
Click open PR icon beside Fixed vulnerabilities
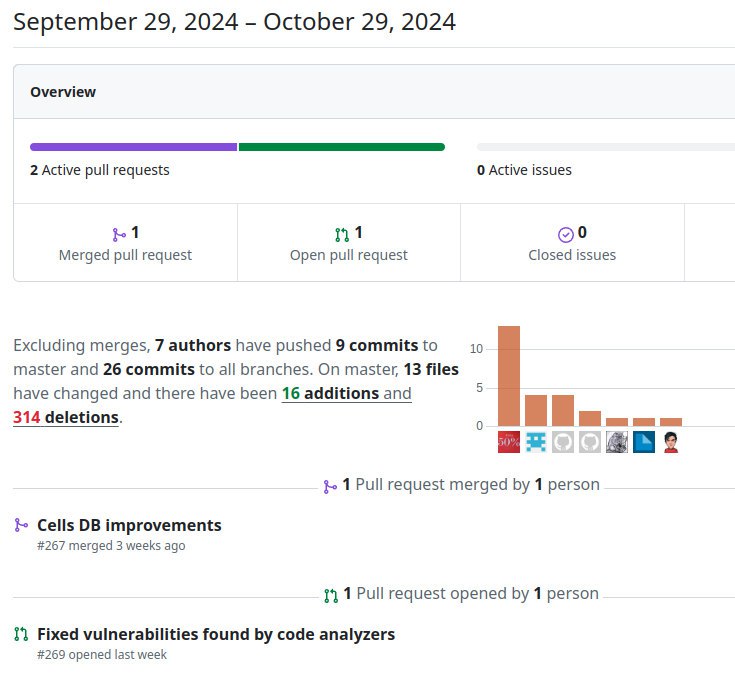pyautogui.click(x=21, y=634)
